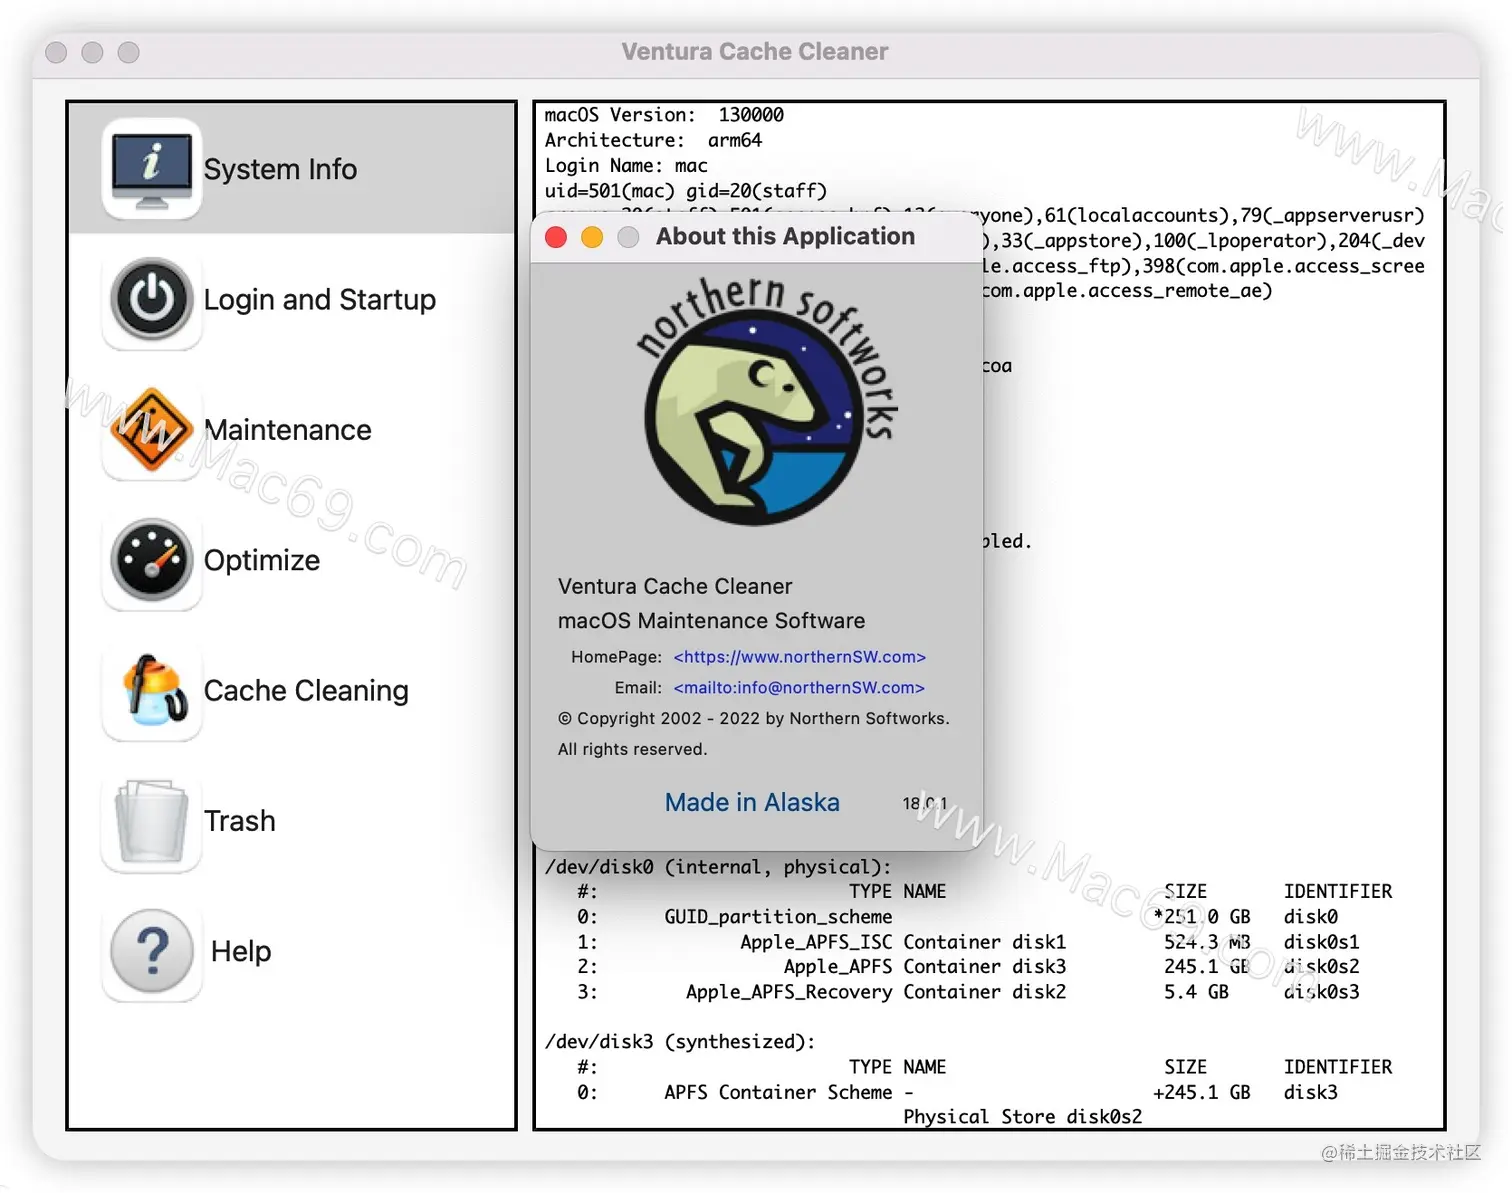
Task: Click the Apple_APFS_ISC Container disk1 row
Action: click(x=968, y=942)
